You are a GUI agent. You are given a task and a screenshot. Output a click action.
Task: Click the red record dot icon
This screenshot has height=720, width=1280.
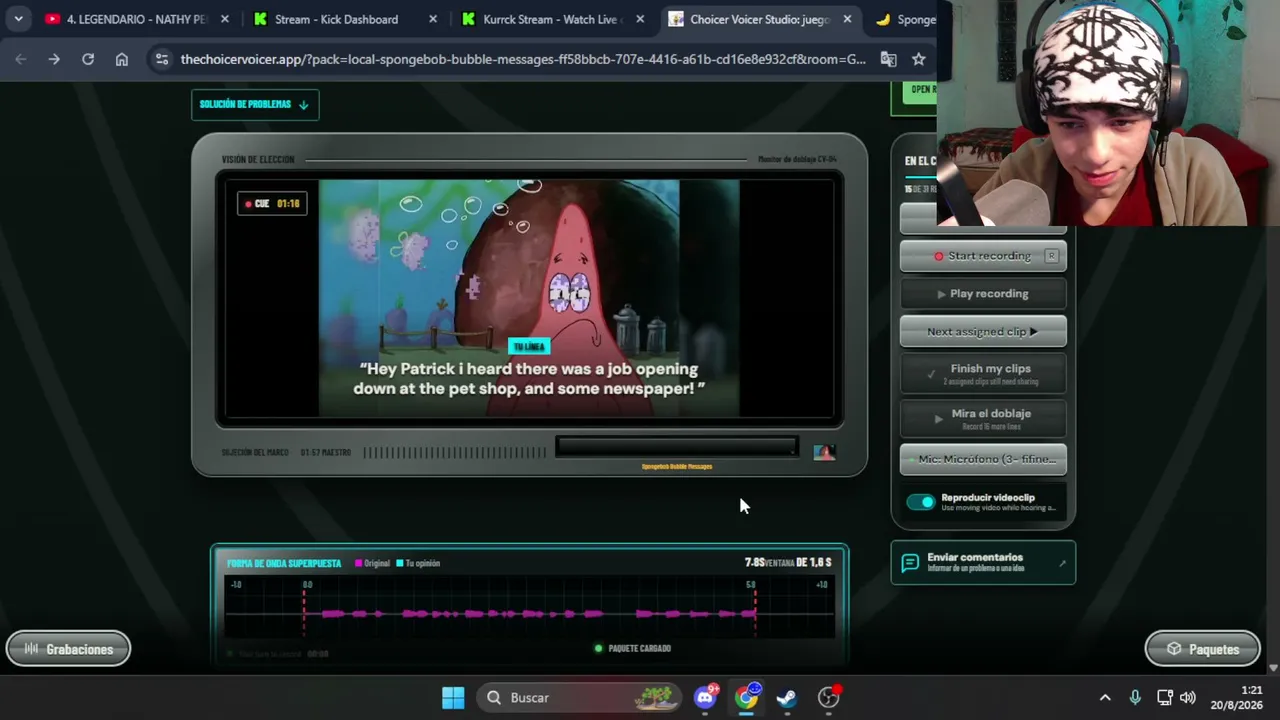coord(939,256)
